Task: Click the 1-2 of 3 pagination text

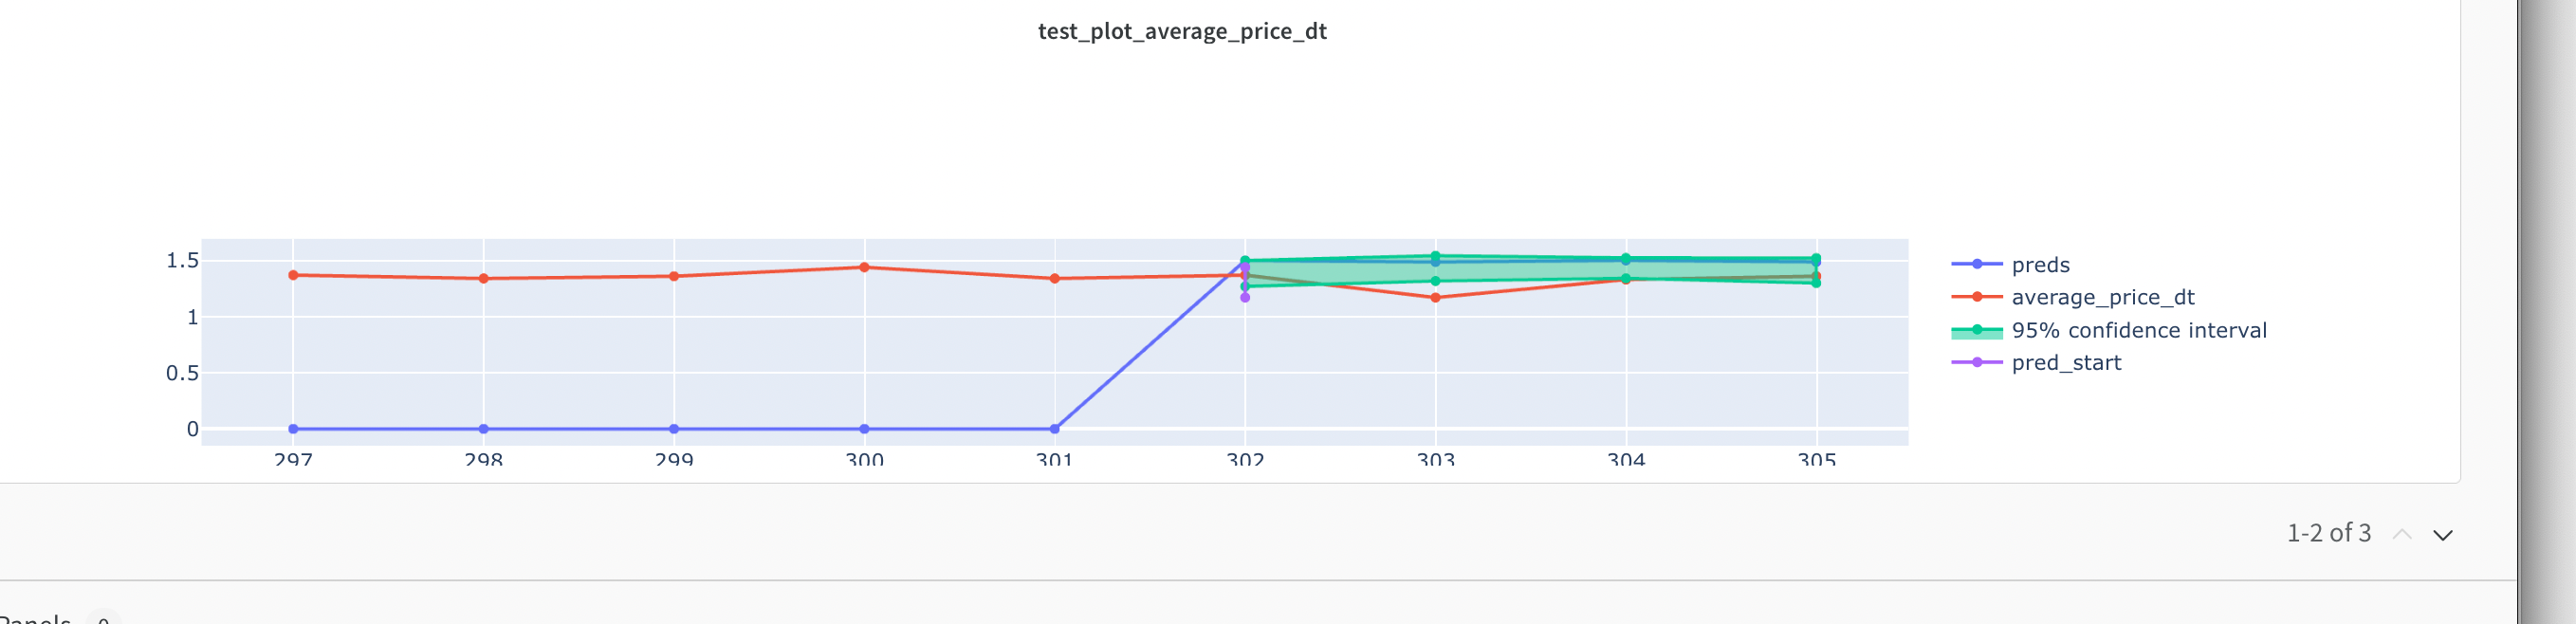Action: pos(2328,533)
